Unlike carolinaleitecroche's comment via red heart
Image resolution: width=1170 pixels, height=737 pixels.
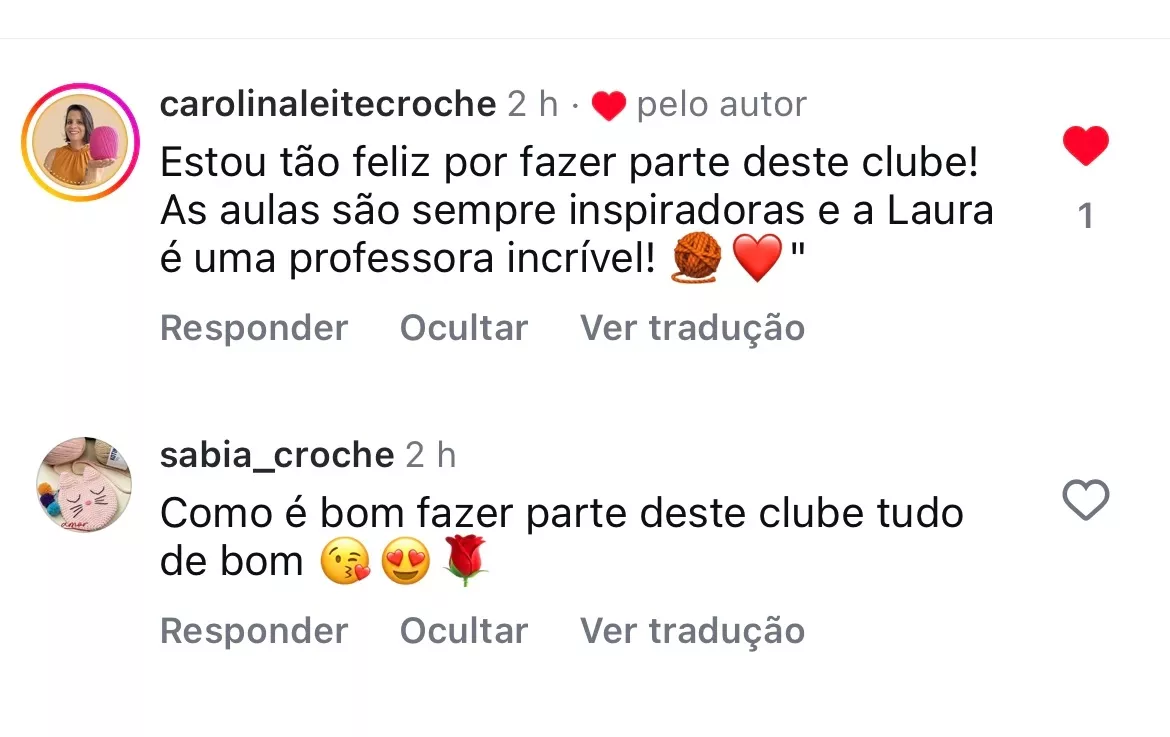point(1086,145)
